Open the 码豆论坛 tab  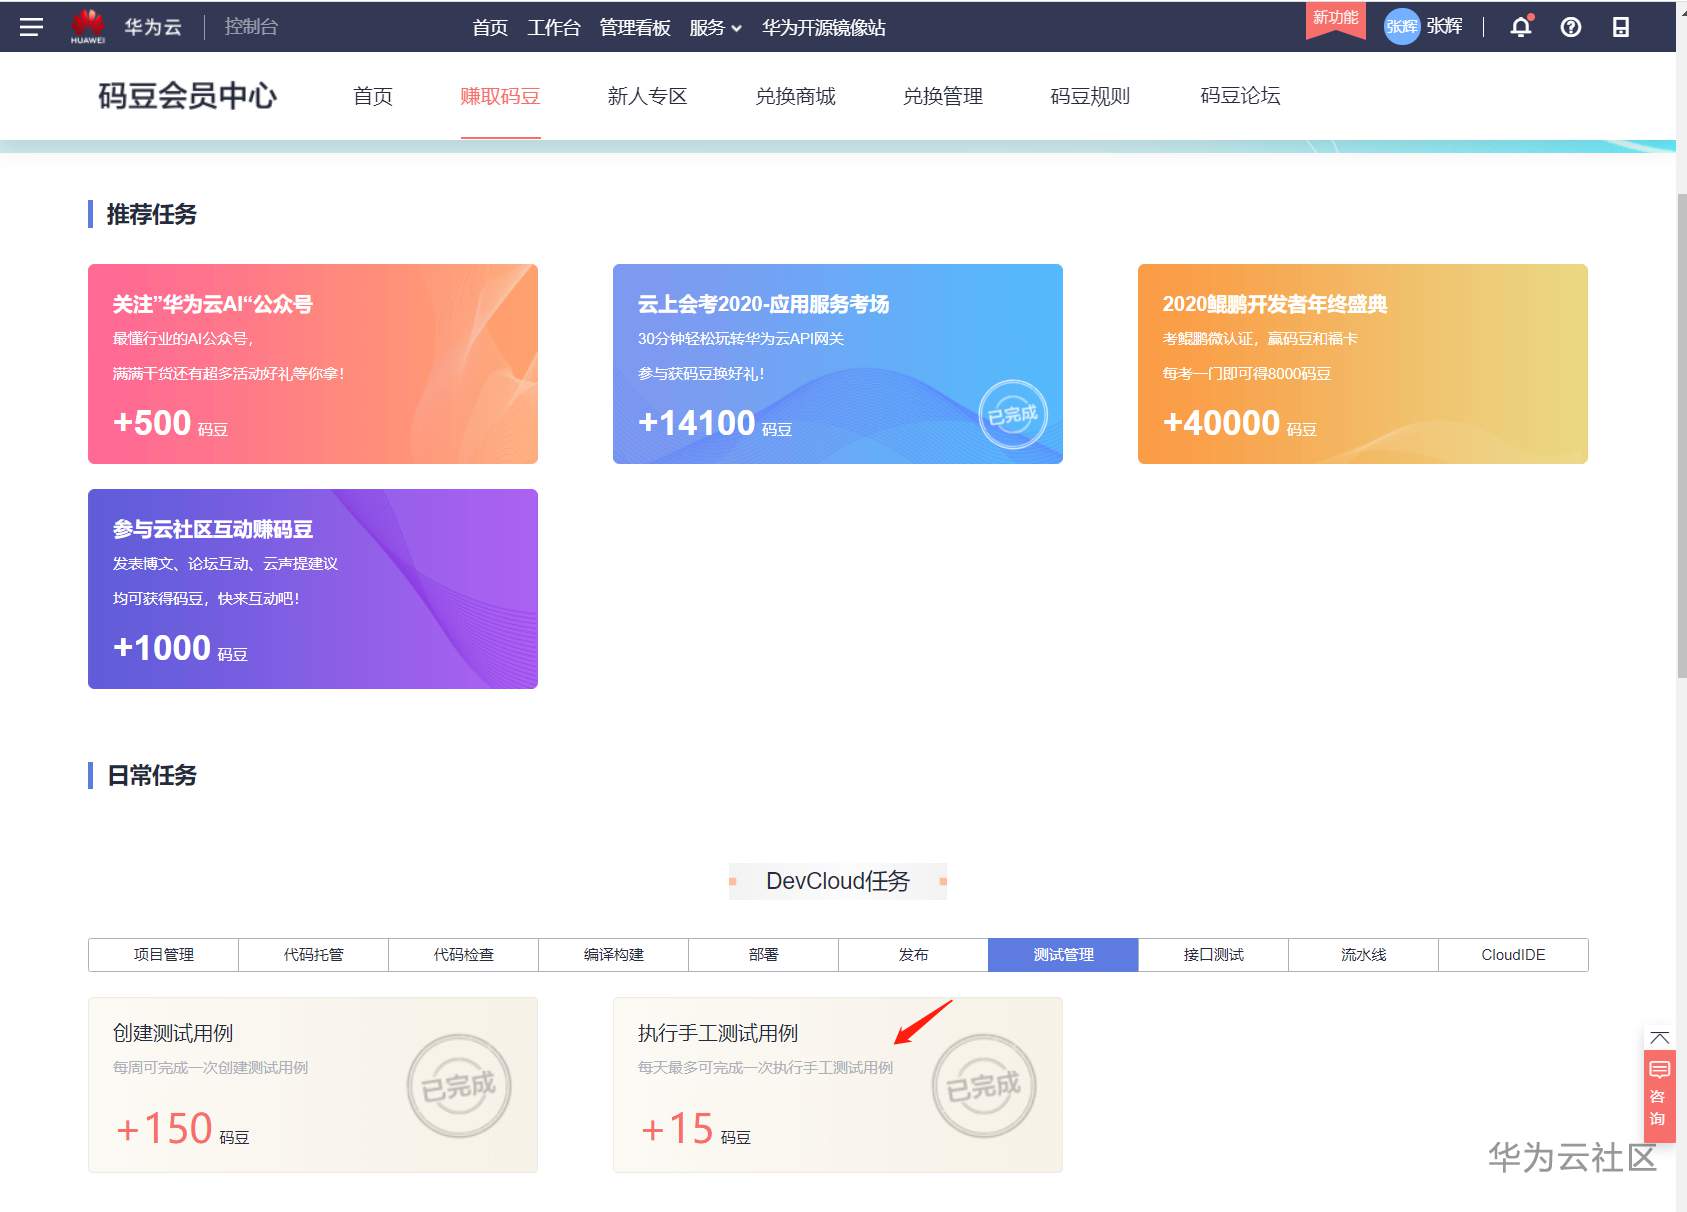click(1240, 96)
